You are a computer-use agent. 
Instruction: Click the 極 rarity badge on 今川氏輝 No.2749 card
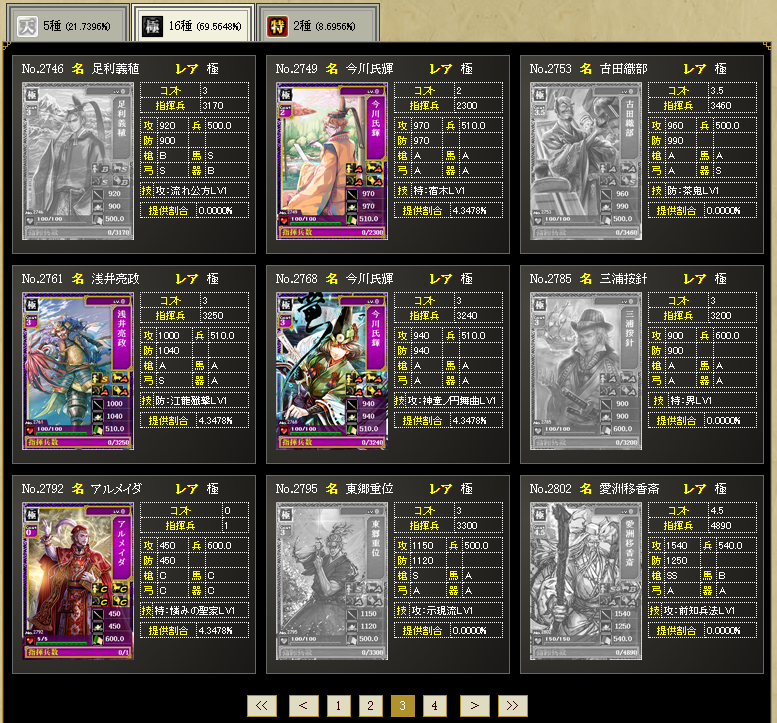pos(286,95)
